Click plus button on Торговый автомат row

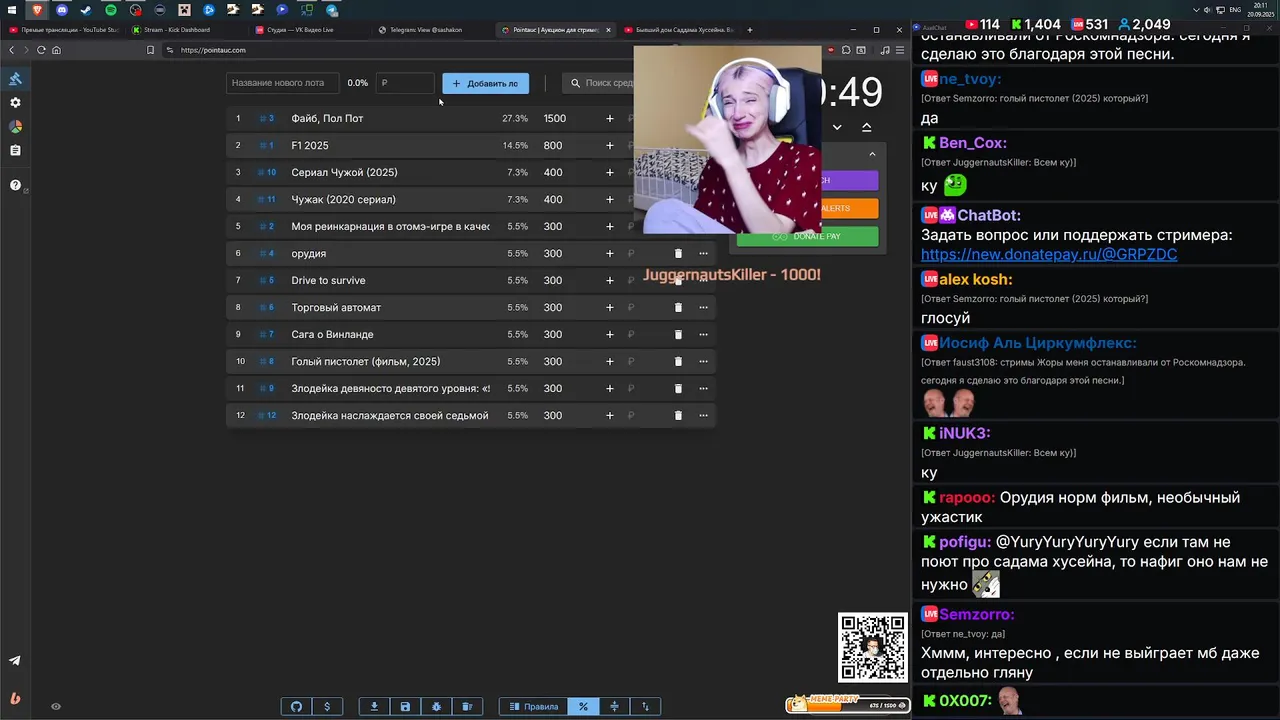tap(610, 307)
